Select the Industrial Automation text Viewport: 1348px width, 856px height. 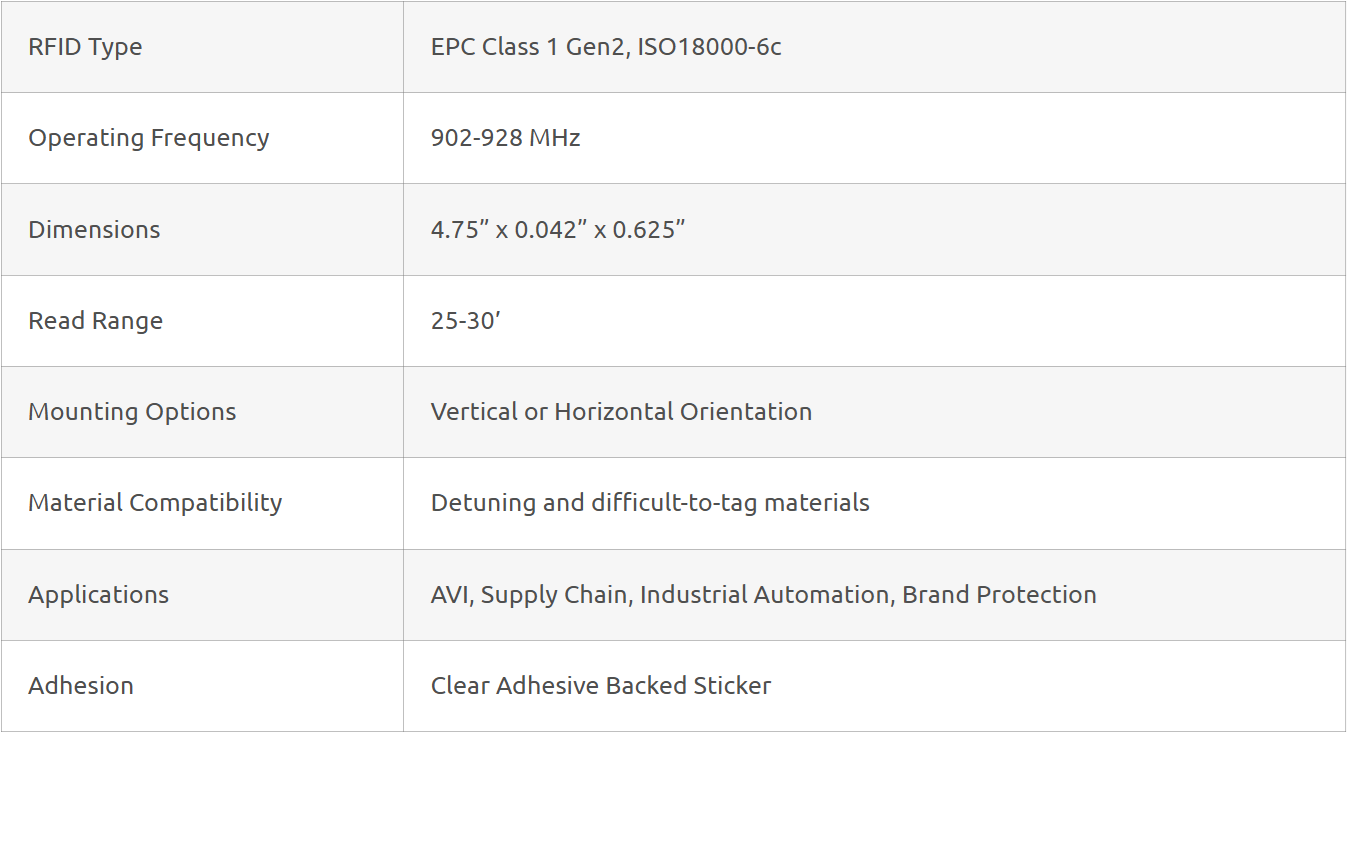click(x=766, y=595)
